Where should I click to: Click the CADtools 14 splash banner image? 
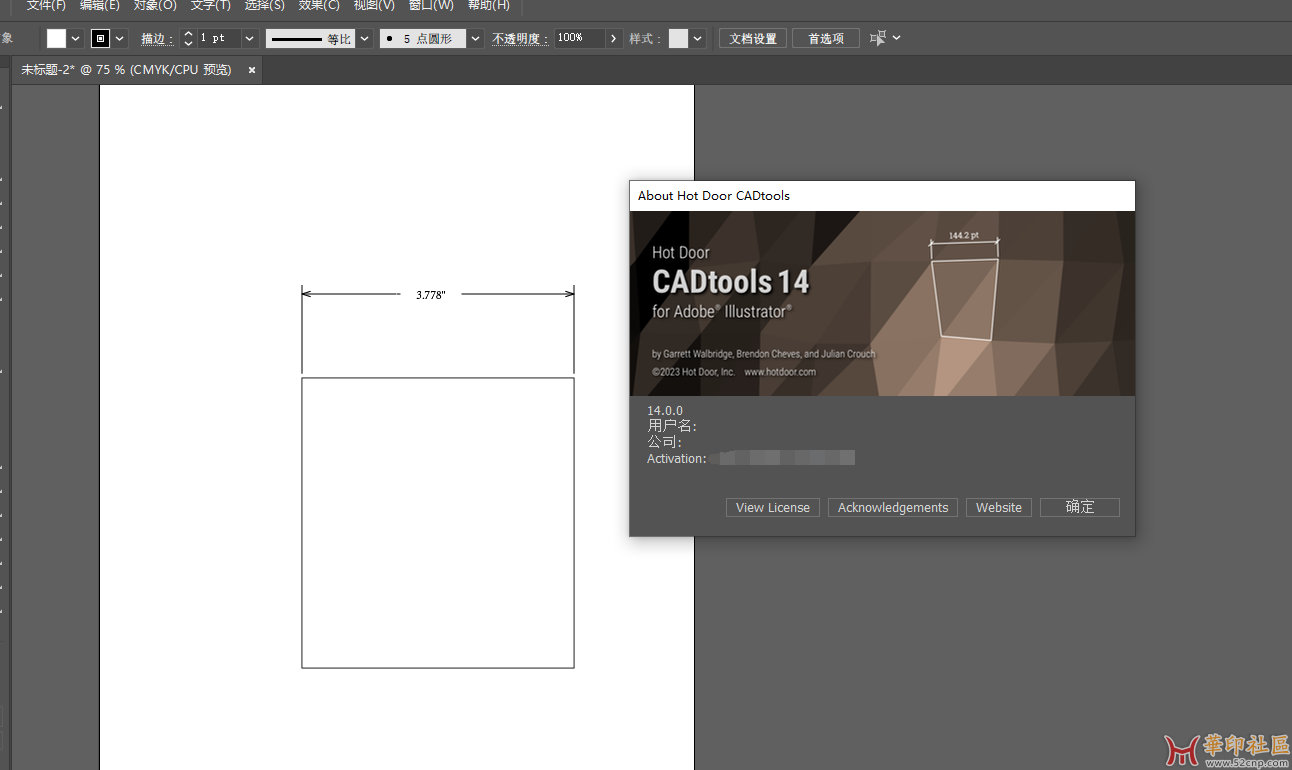882,303
